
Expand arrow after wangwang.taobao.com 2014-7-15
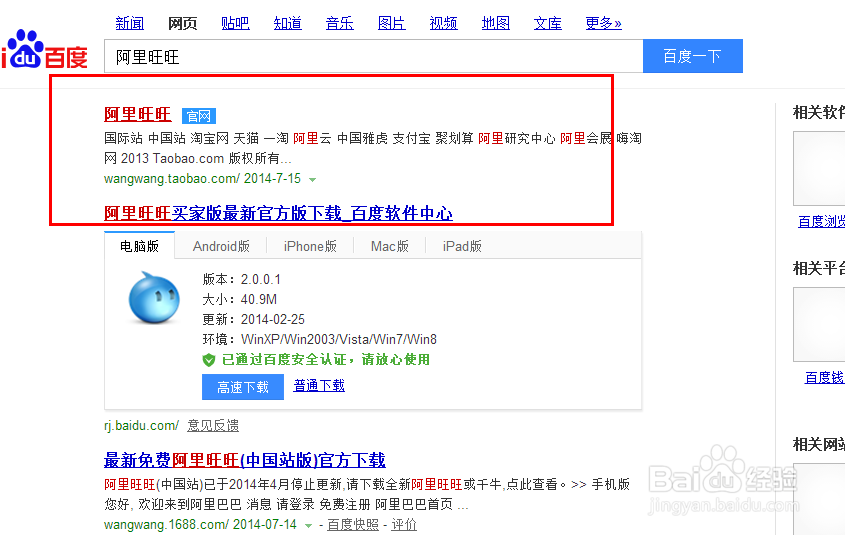point(313,179)
